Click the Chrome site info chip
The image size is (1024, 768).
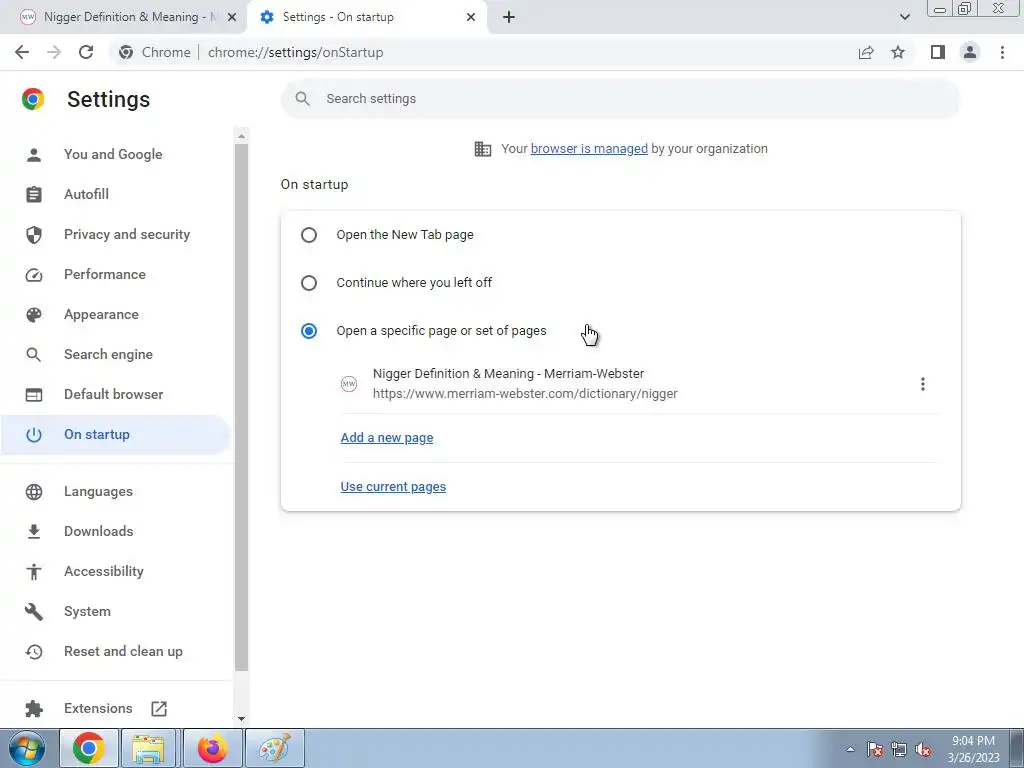click(x=155, y=52)
